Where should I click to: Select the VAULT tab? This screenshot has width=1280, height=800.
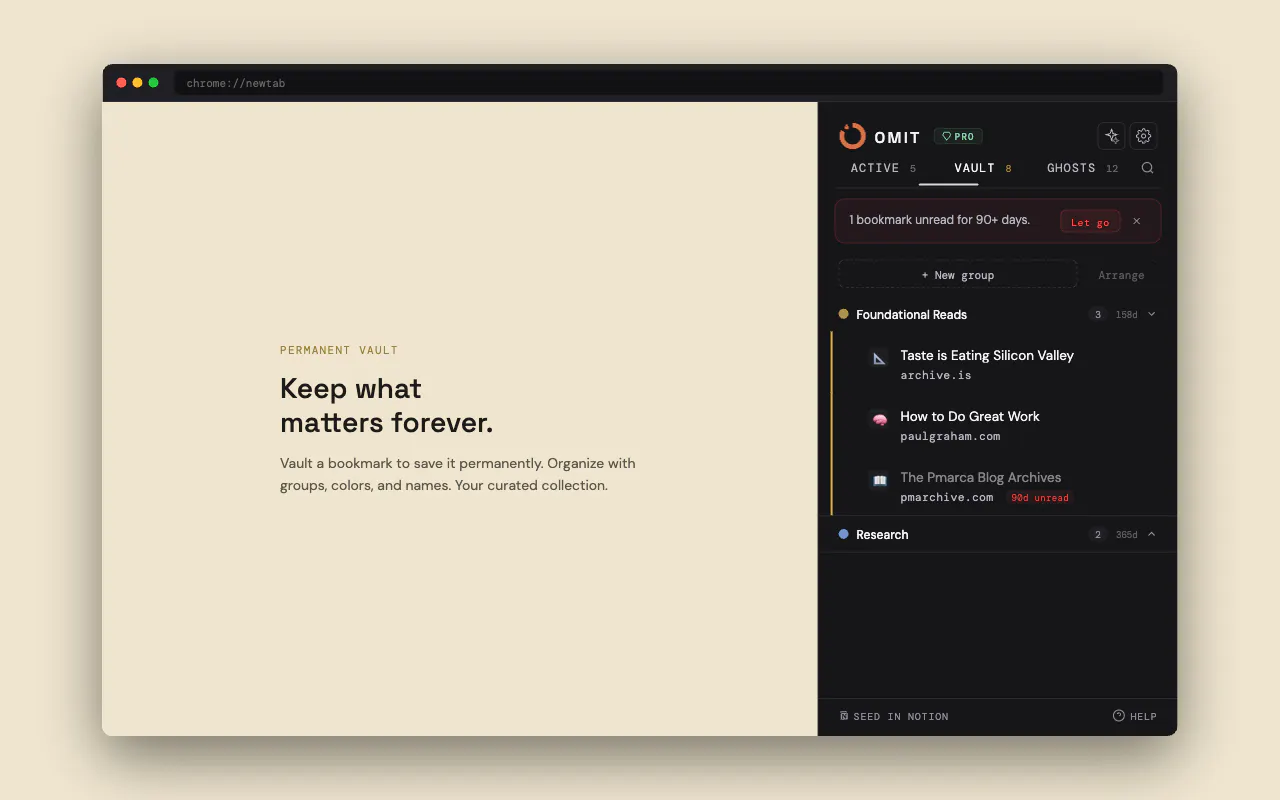click(x=983, y=168)
